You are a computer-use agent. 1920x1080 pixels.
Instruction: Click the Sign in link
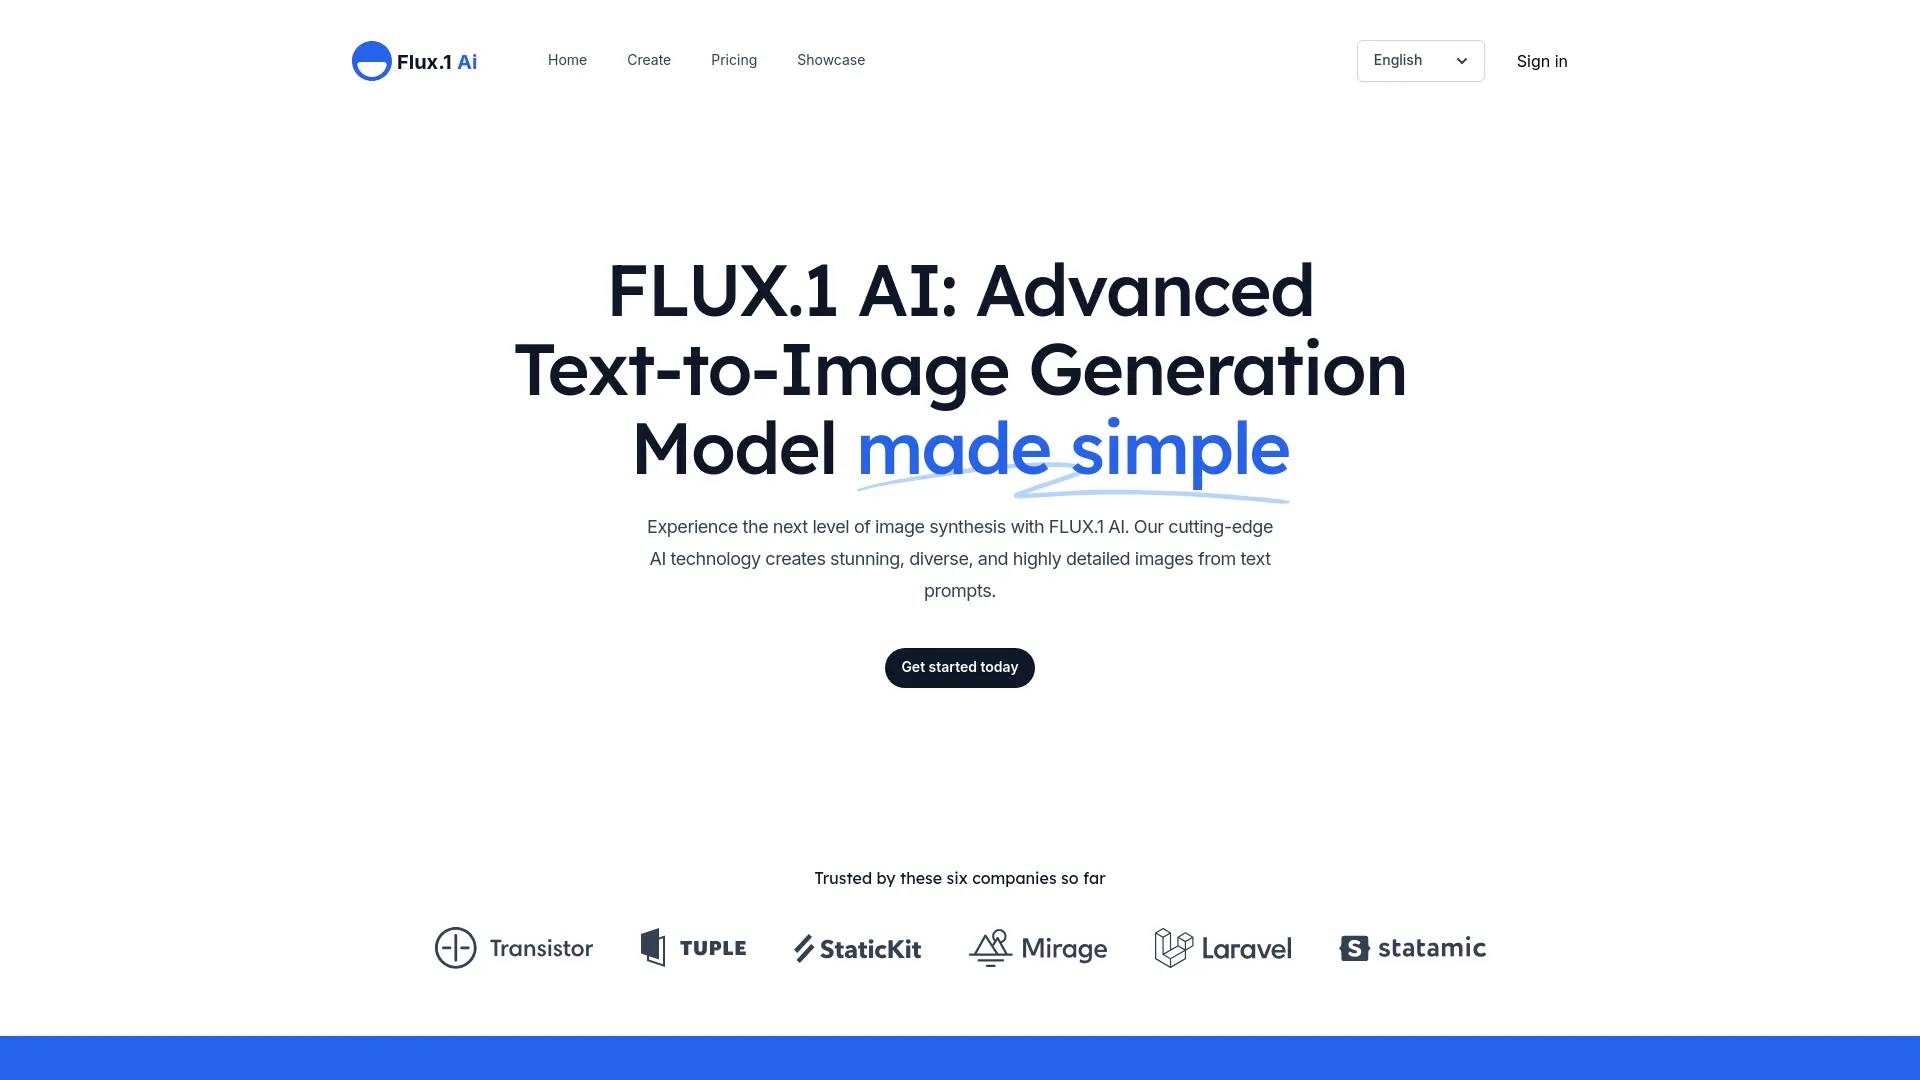tap(1542, 61)
